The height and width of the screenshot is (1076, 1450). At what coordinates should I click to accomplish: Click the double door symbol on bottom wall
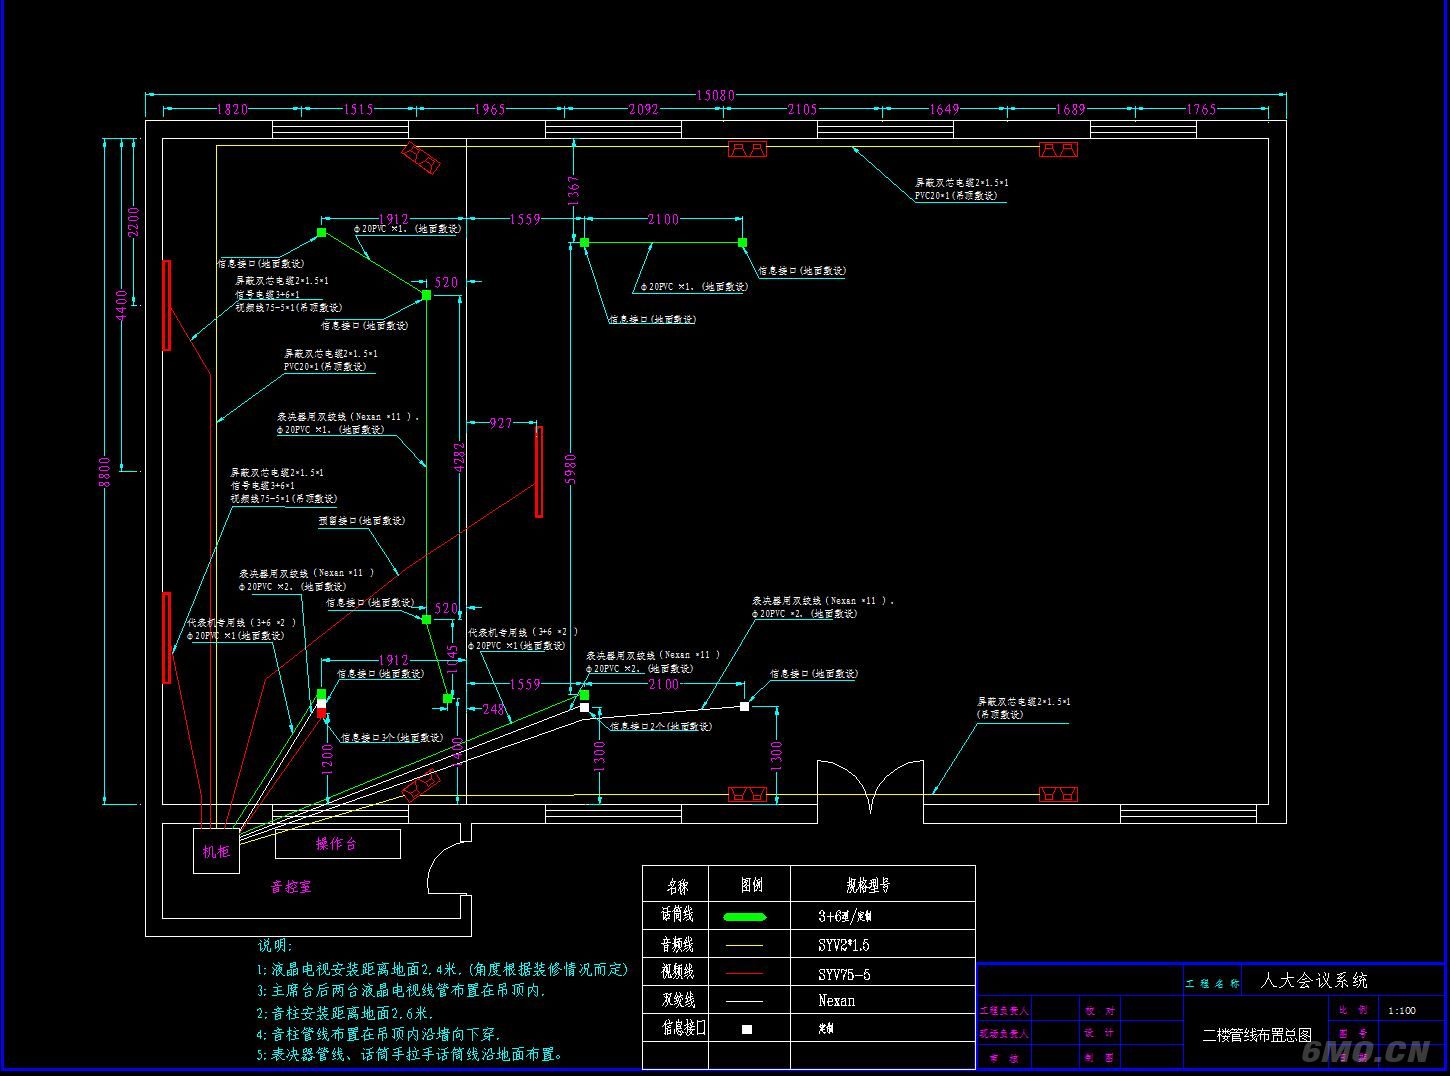point(870,786)
